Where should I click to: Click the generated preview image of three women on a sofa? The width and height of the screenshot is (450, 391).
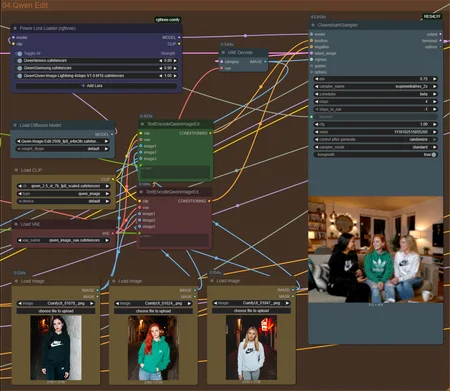pyautogui.click(x=376, y=250)
